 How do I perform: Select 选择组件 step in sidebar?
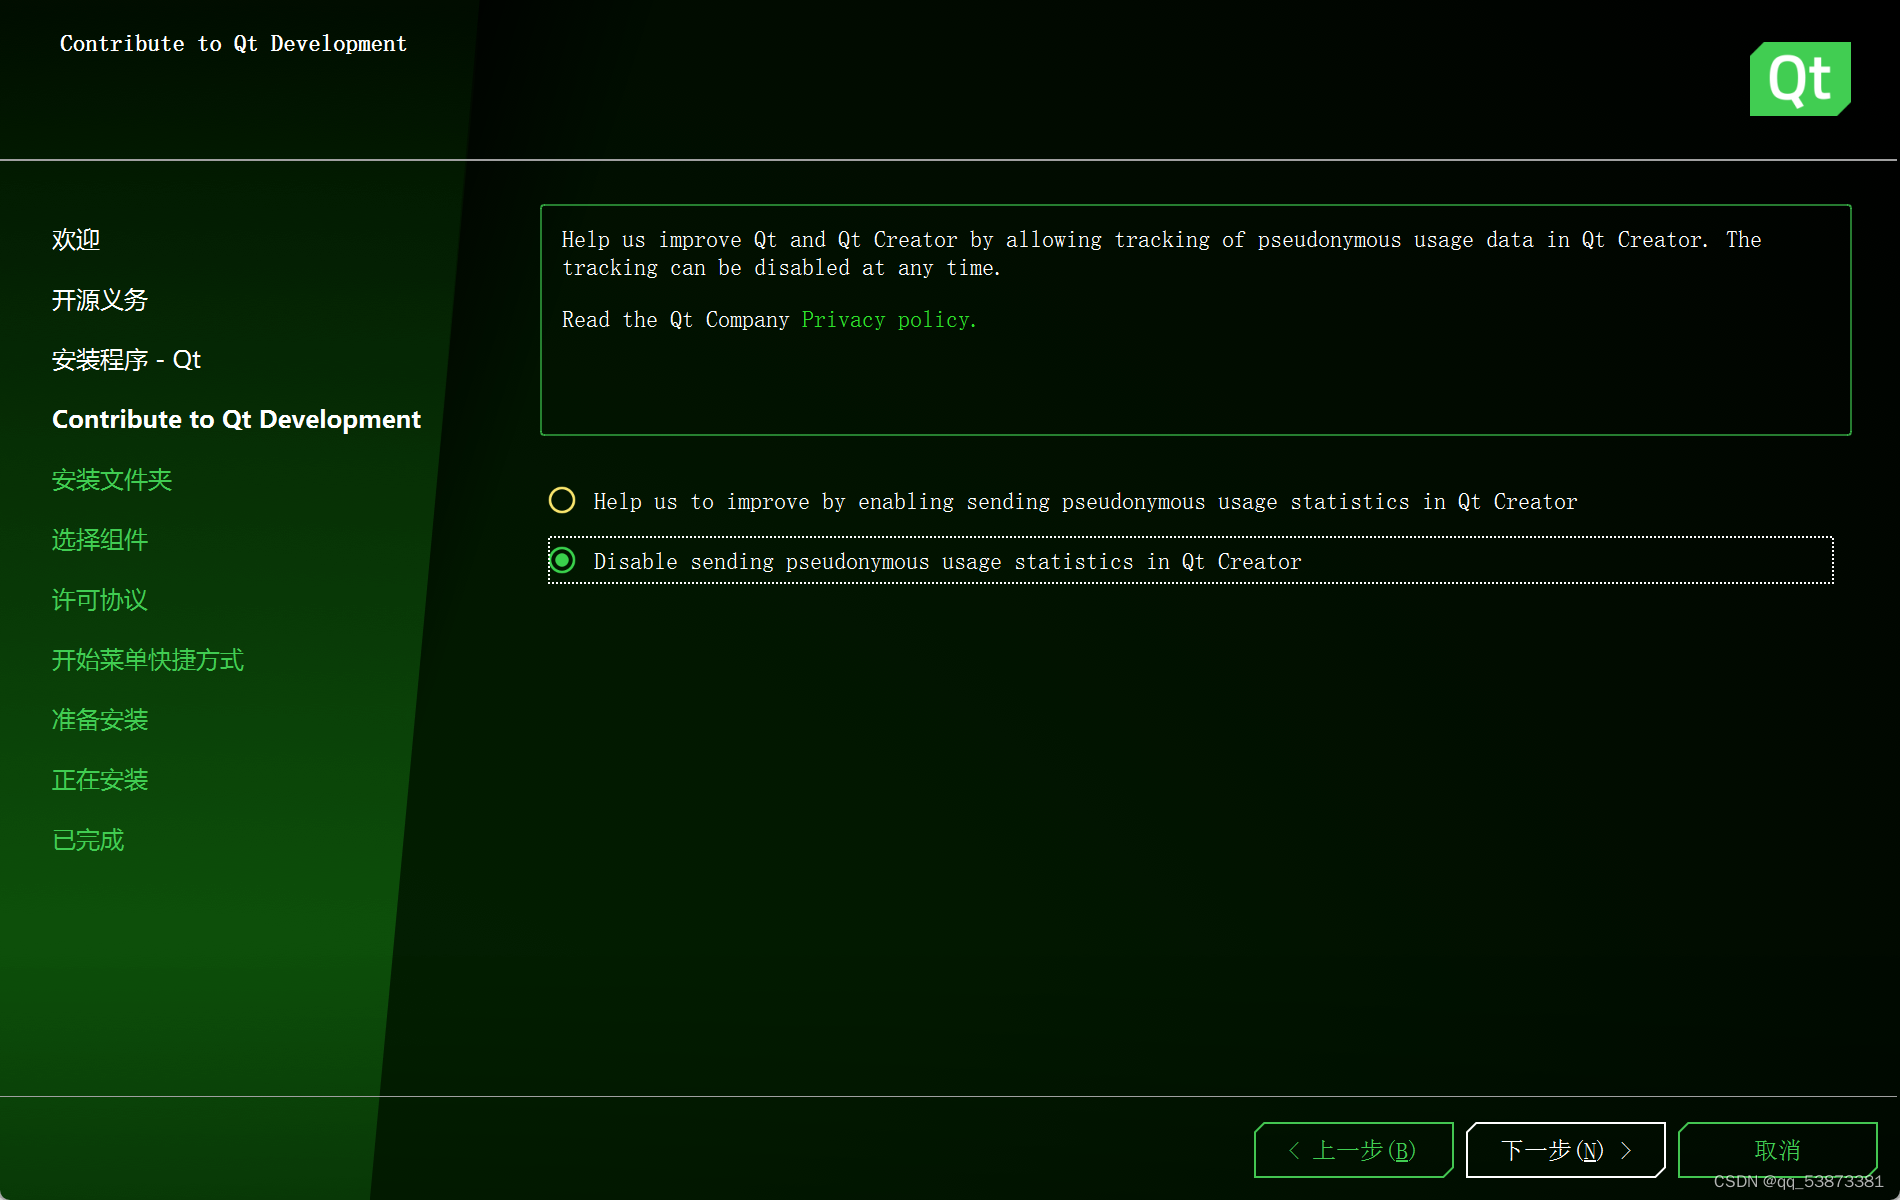coord(100,540)
